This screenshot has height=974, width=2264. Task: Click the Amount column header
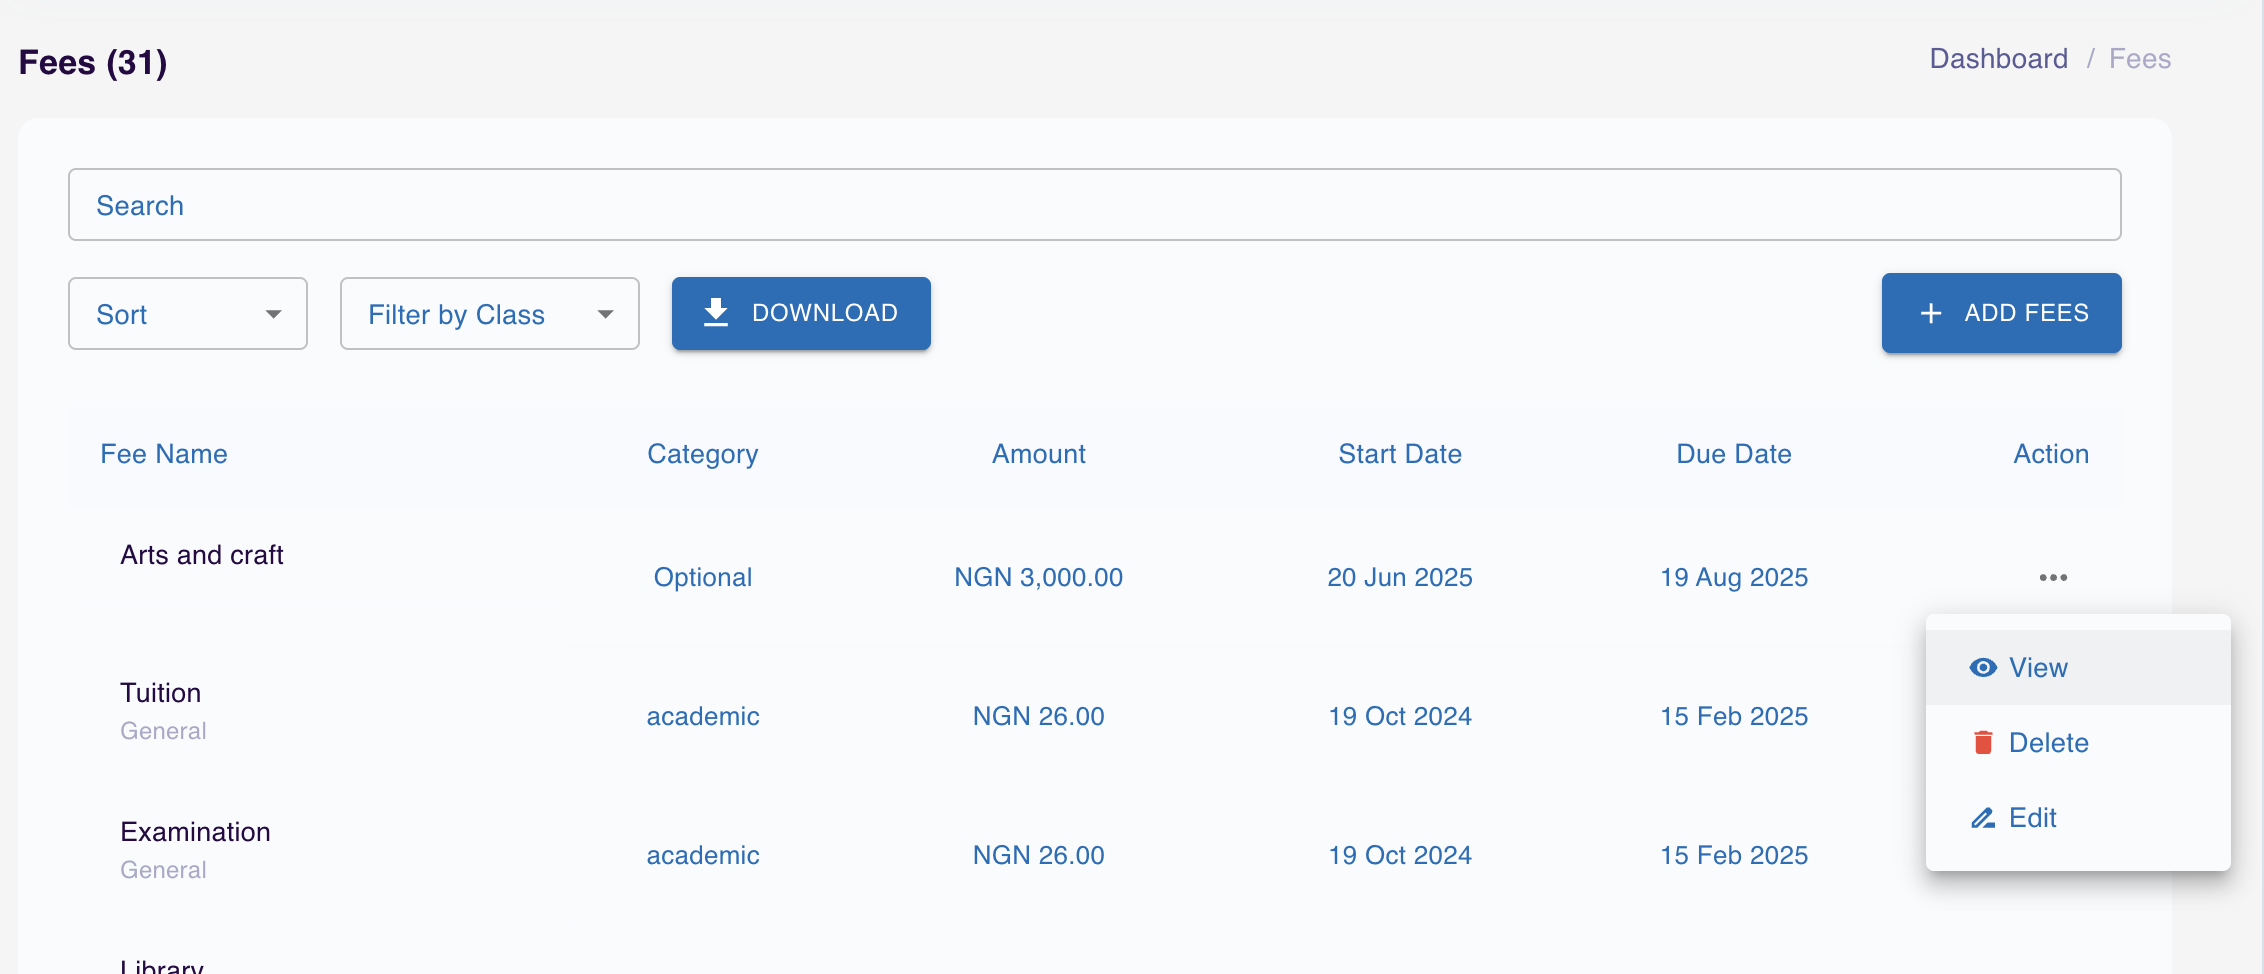click(x=1038, y=454)
